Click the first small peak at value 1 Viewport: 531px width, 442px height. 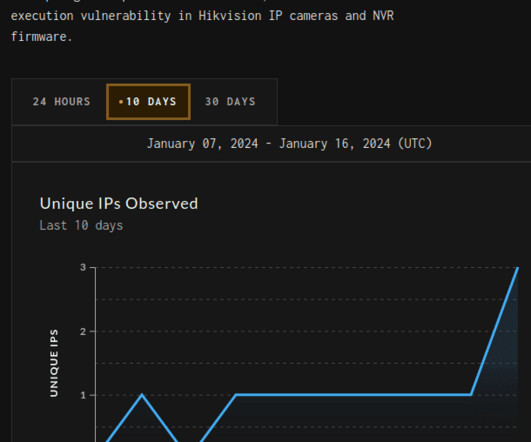coord(142,395)
